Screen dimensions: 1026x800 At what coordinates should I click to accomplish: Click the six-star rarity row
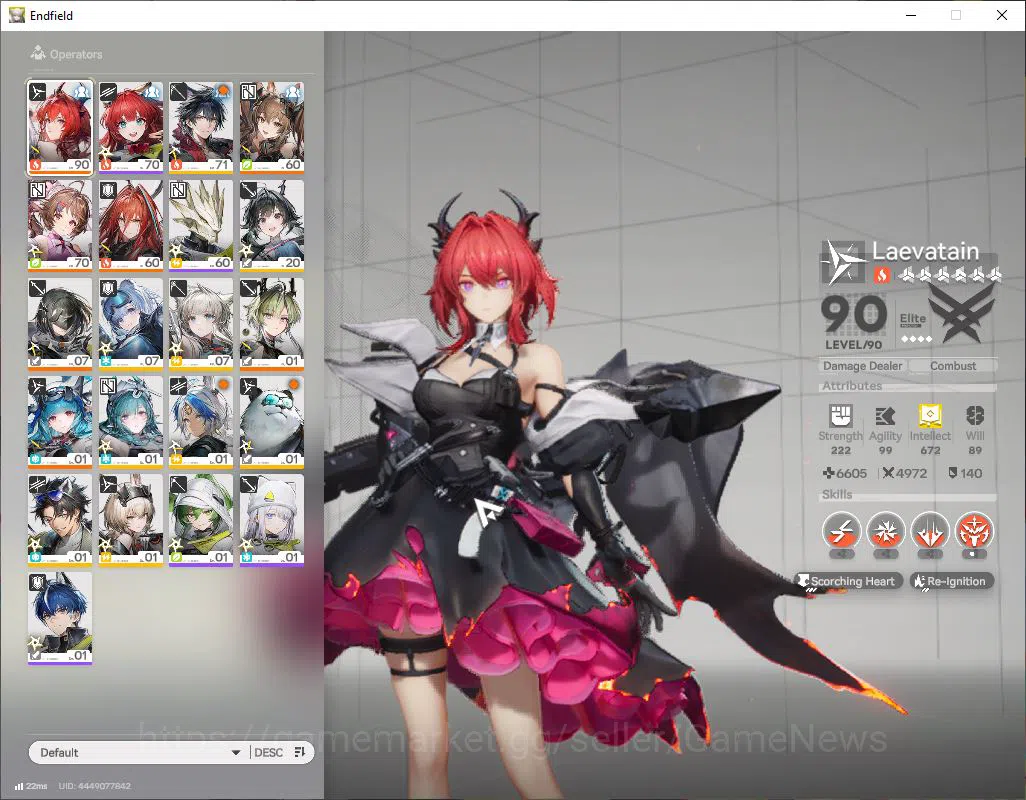950,275
